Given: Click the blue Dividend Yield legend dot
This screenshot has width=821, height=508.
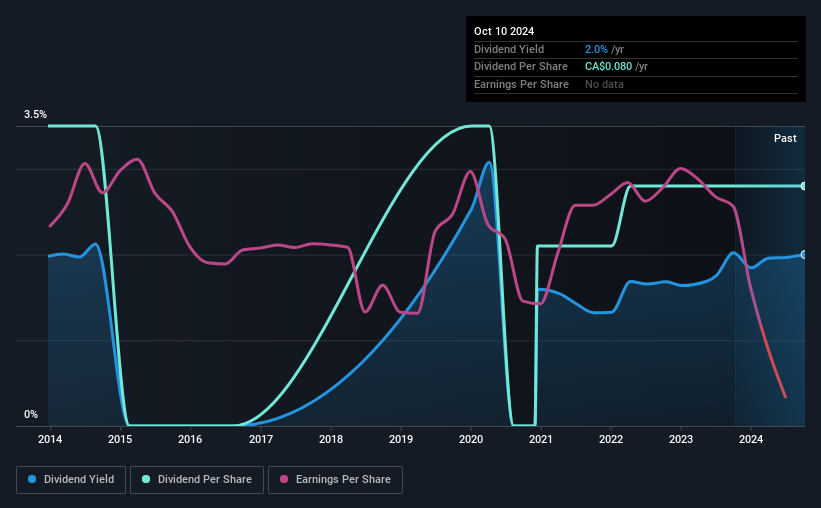Looking at the screenshot, I should 32,479.
